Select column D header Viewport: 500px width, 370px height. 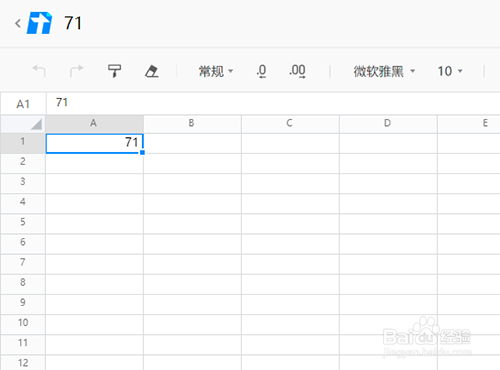point(388,124)
